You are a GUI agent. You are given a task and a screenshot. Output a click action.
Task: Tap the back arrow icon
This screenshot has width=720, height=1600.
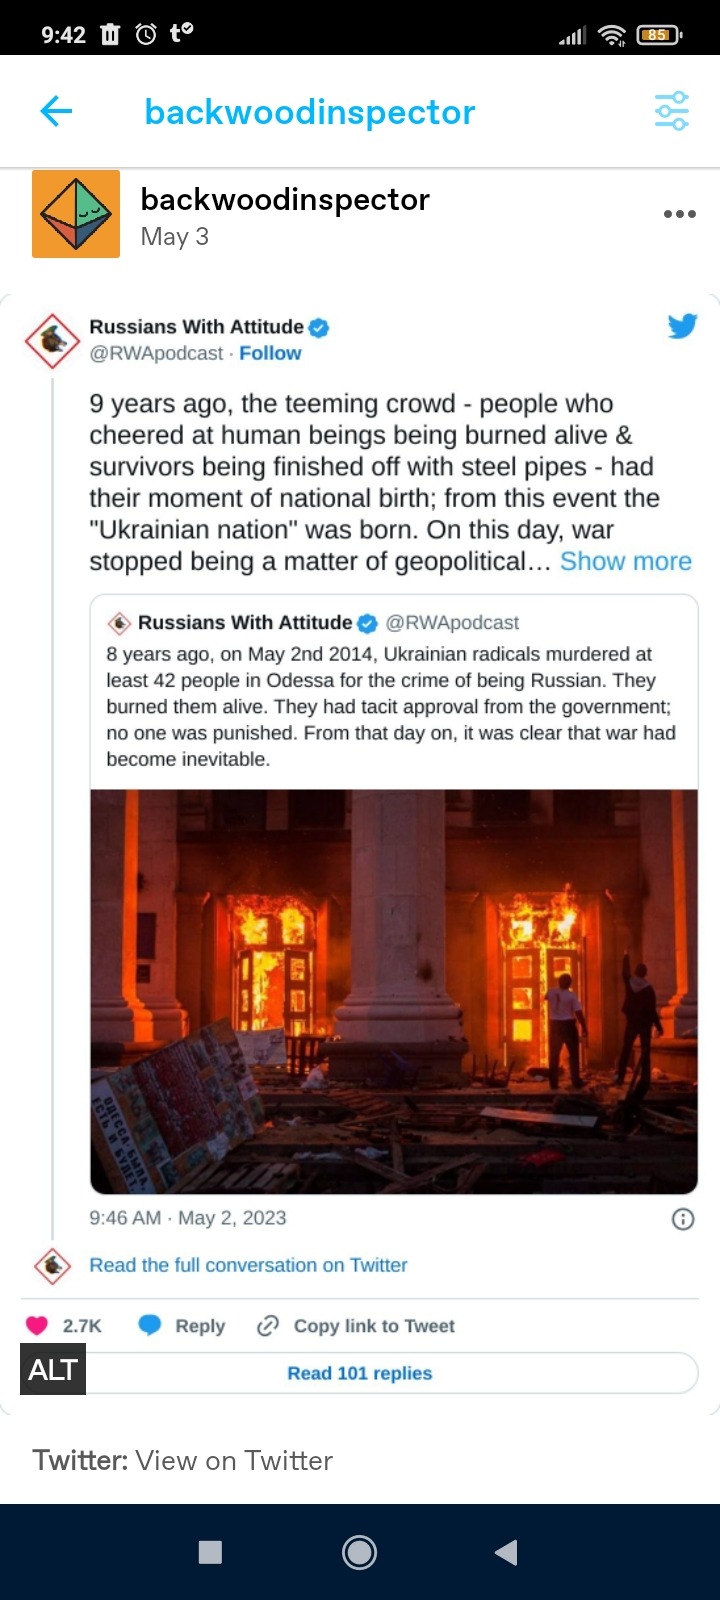(56, 111)
